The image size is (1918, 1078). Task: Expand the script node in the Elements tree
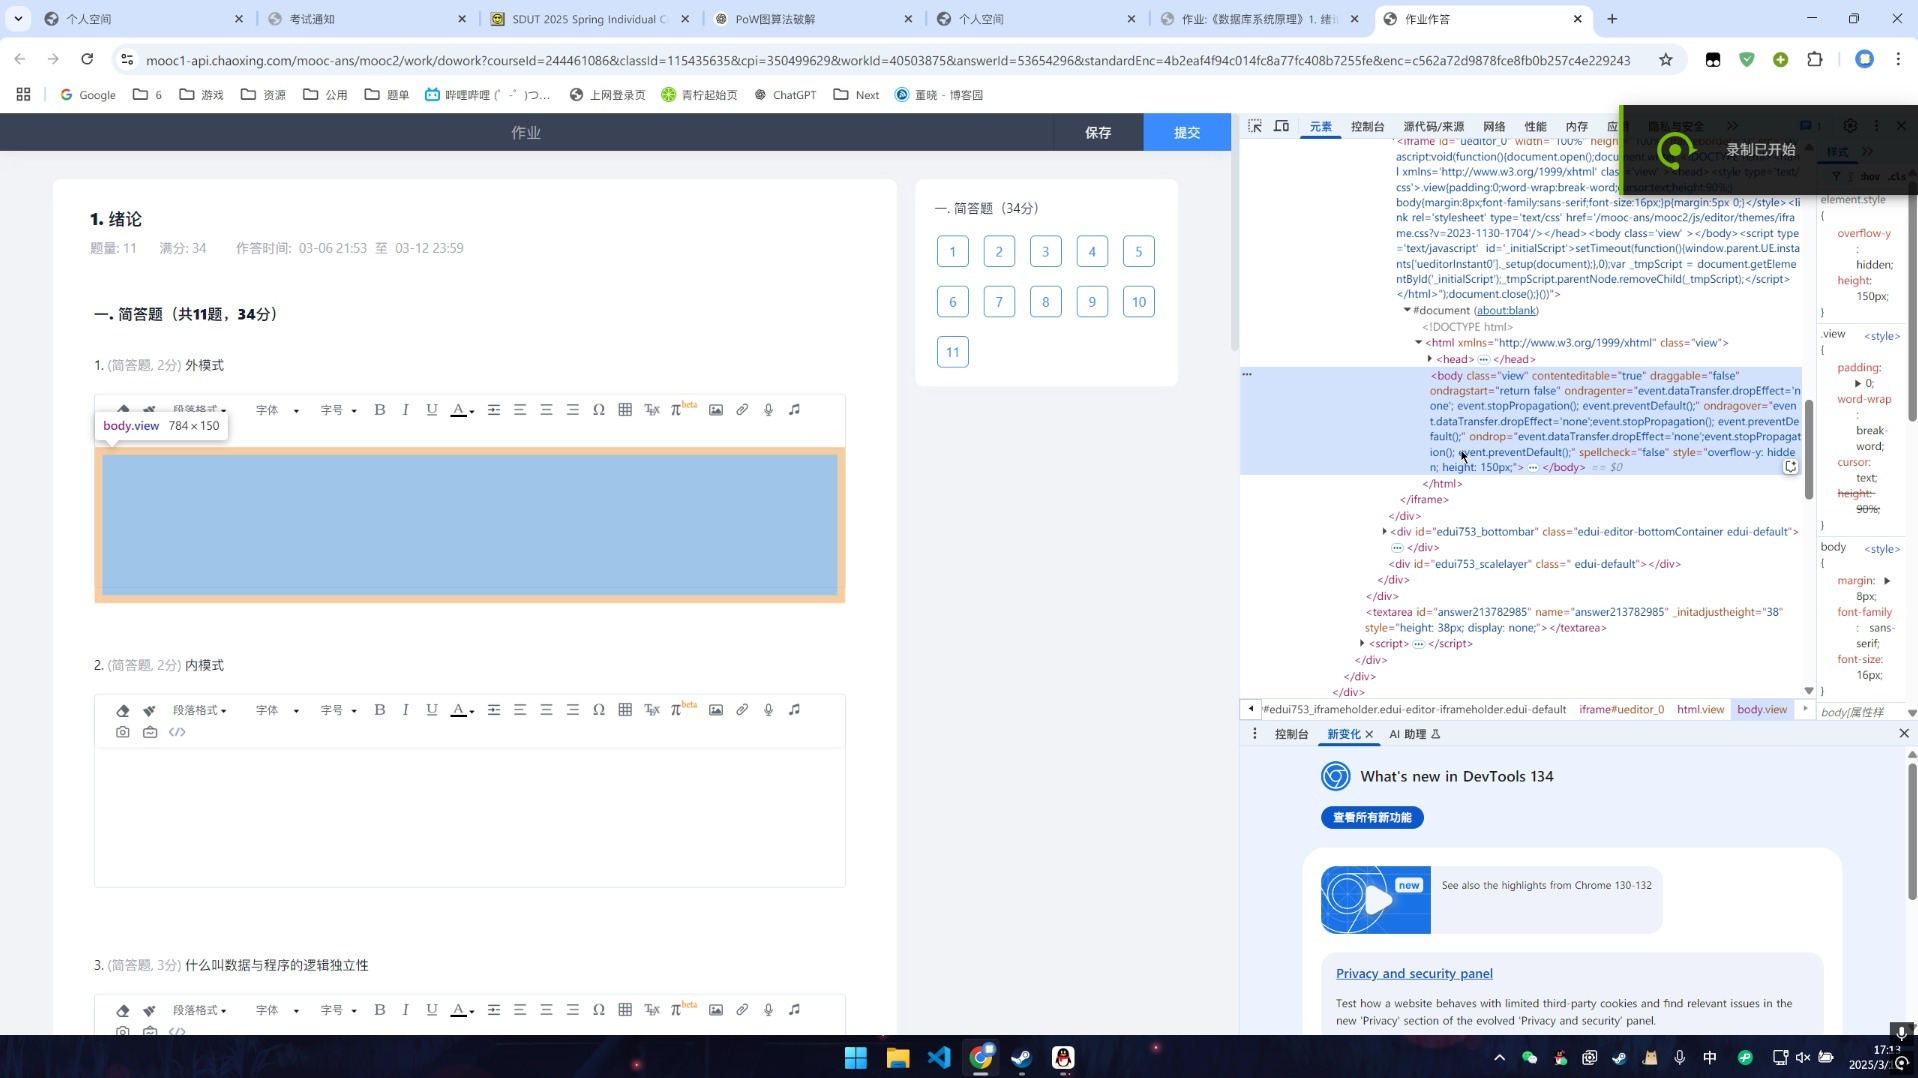1362,644
